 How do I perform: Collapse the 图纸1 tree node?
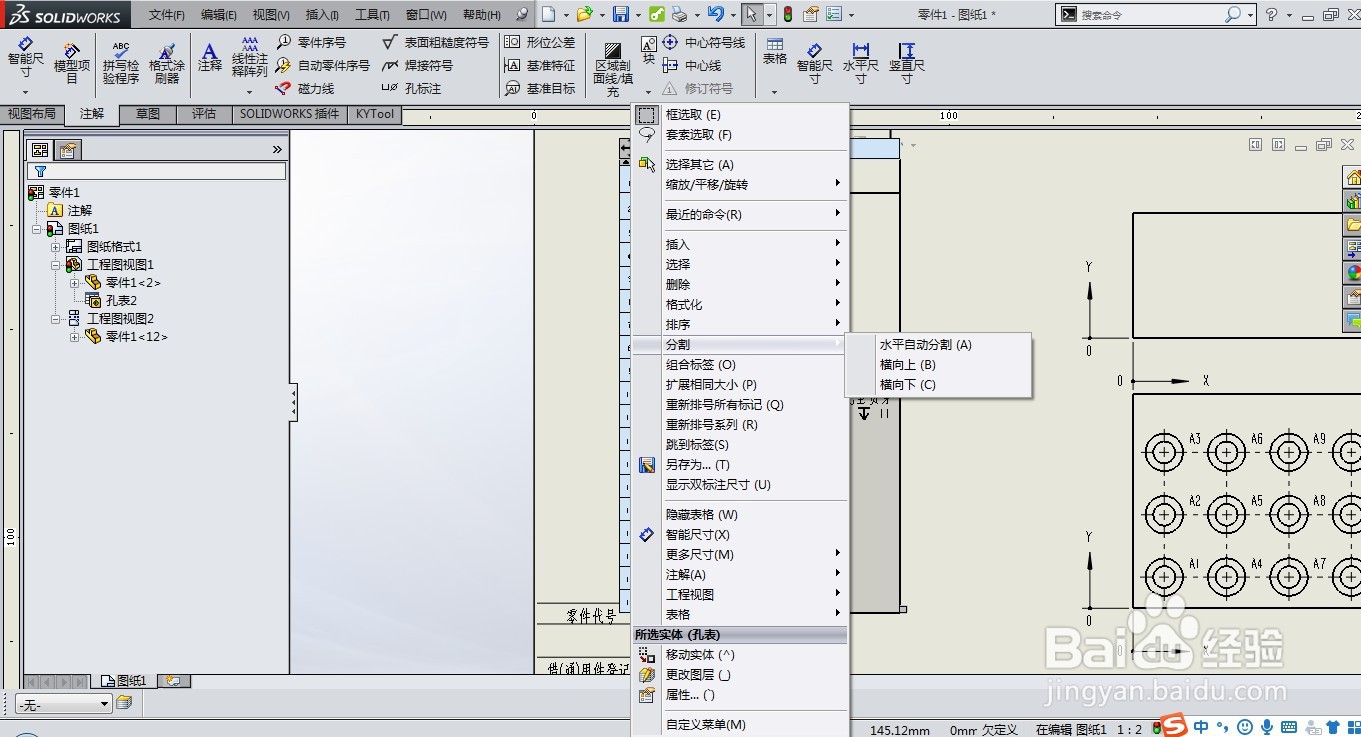point(37,229)
